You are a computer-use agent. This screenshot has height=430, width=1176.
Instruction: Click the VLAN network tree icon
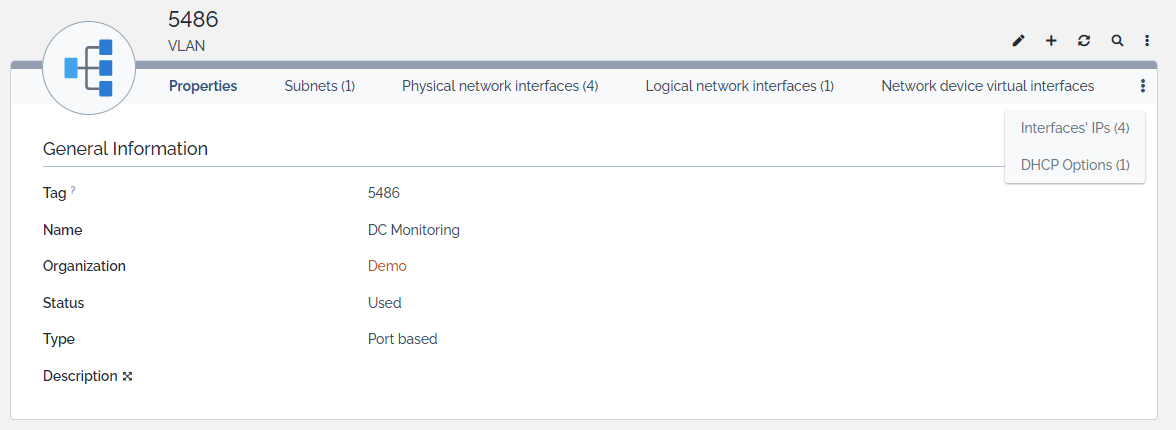(89, 69)
